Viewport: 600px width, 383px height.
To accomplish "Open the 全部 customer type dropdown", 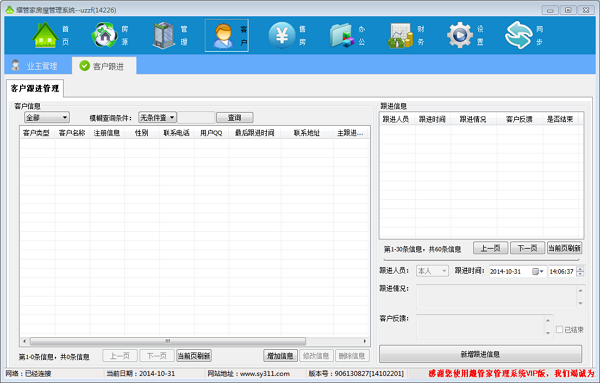I will pyautogui.click(x=47, y=117).
